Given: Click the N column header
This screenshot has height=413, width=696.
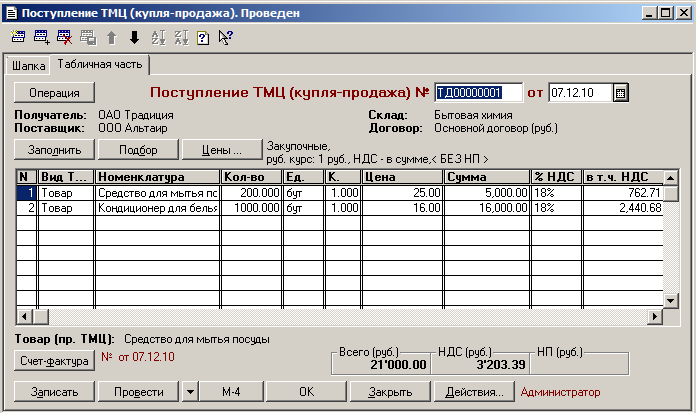Looking at the screenshot, I should (27, 177).
